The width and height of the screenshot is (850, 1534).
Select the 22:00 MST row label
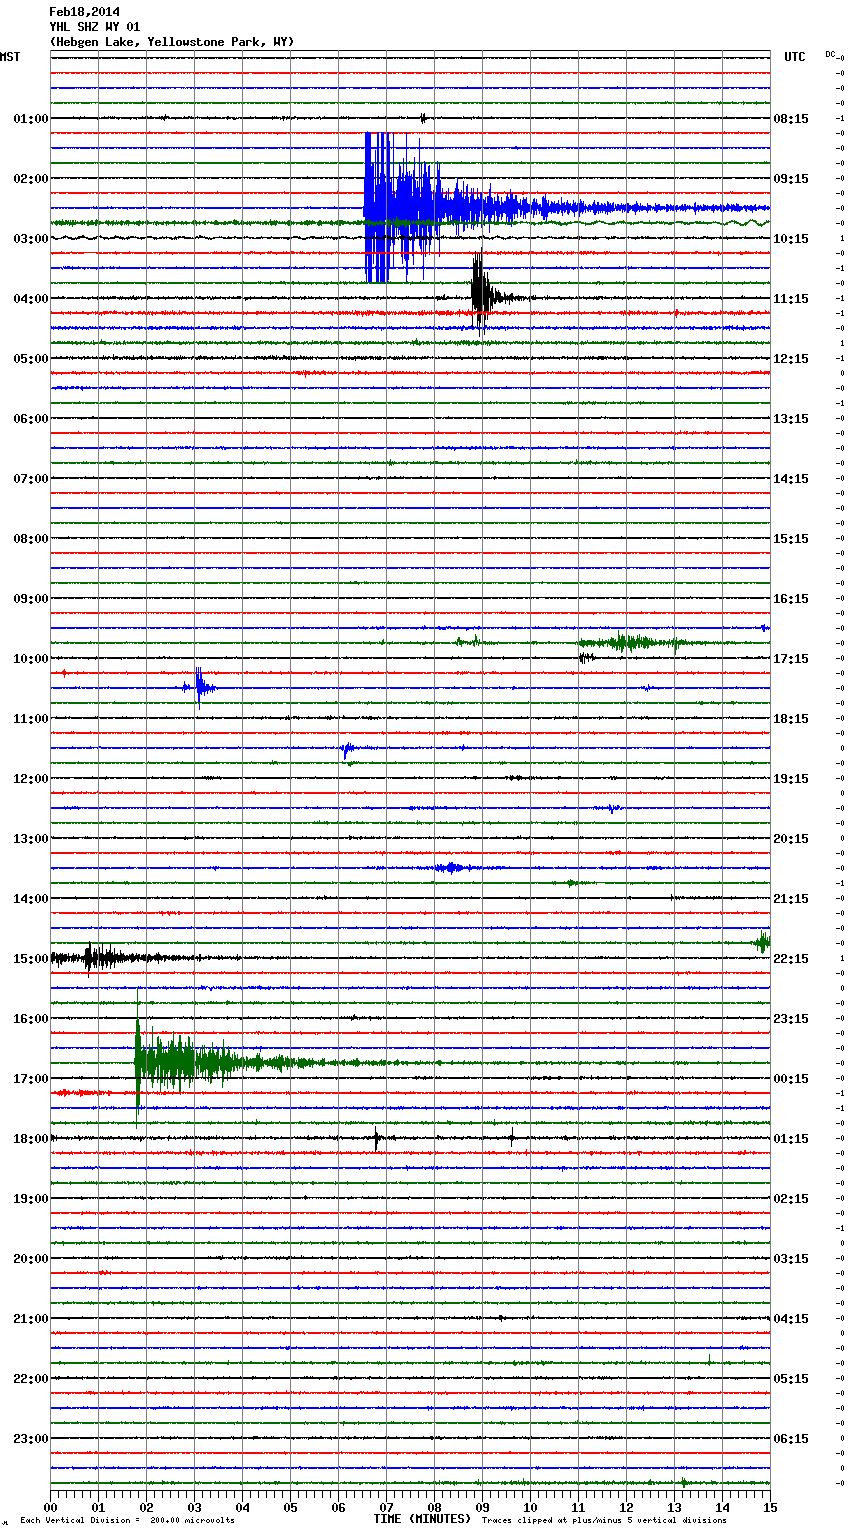pyautogui.click(x=31, y=1379)
